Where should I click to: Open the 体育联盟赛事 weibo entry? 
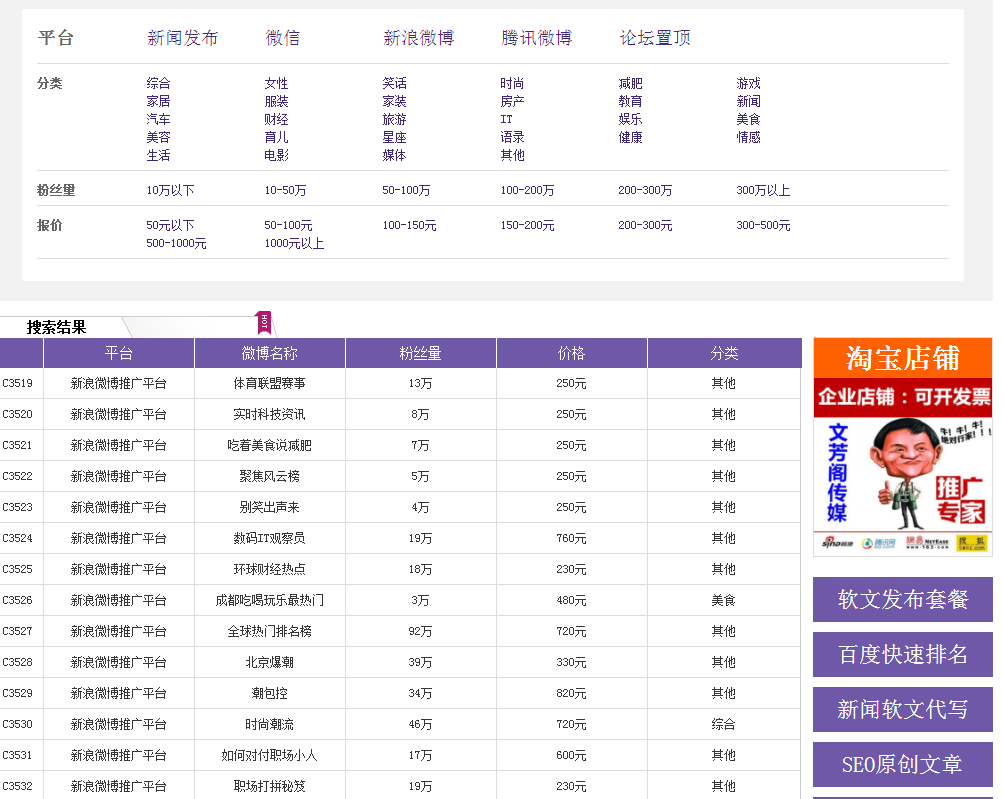point(269,384)
